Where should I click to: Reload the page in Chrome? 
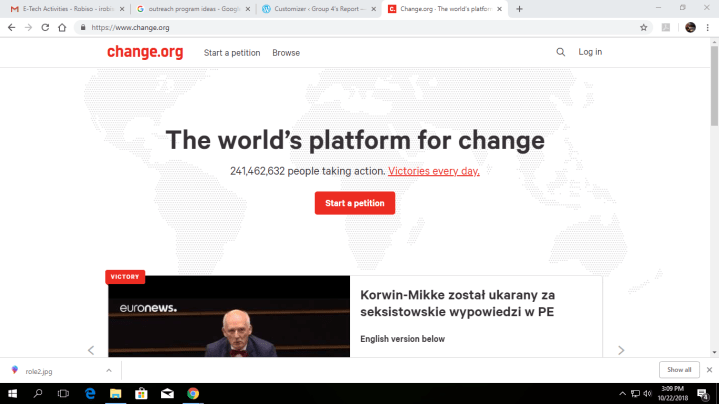[45, 28]
